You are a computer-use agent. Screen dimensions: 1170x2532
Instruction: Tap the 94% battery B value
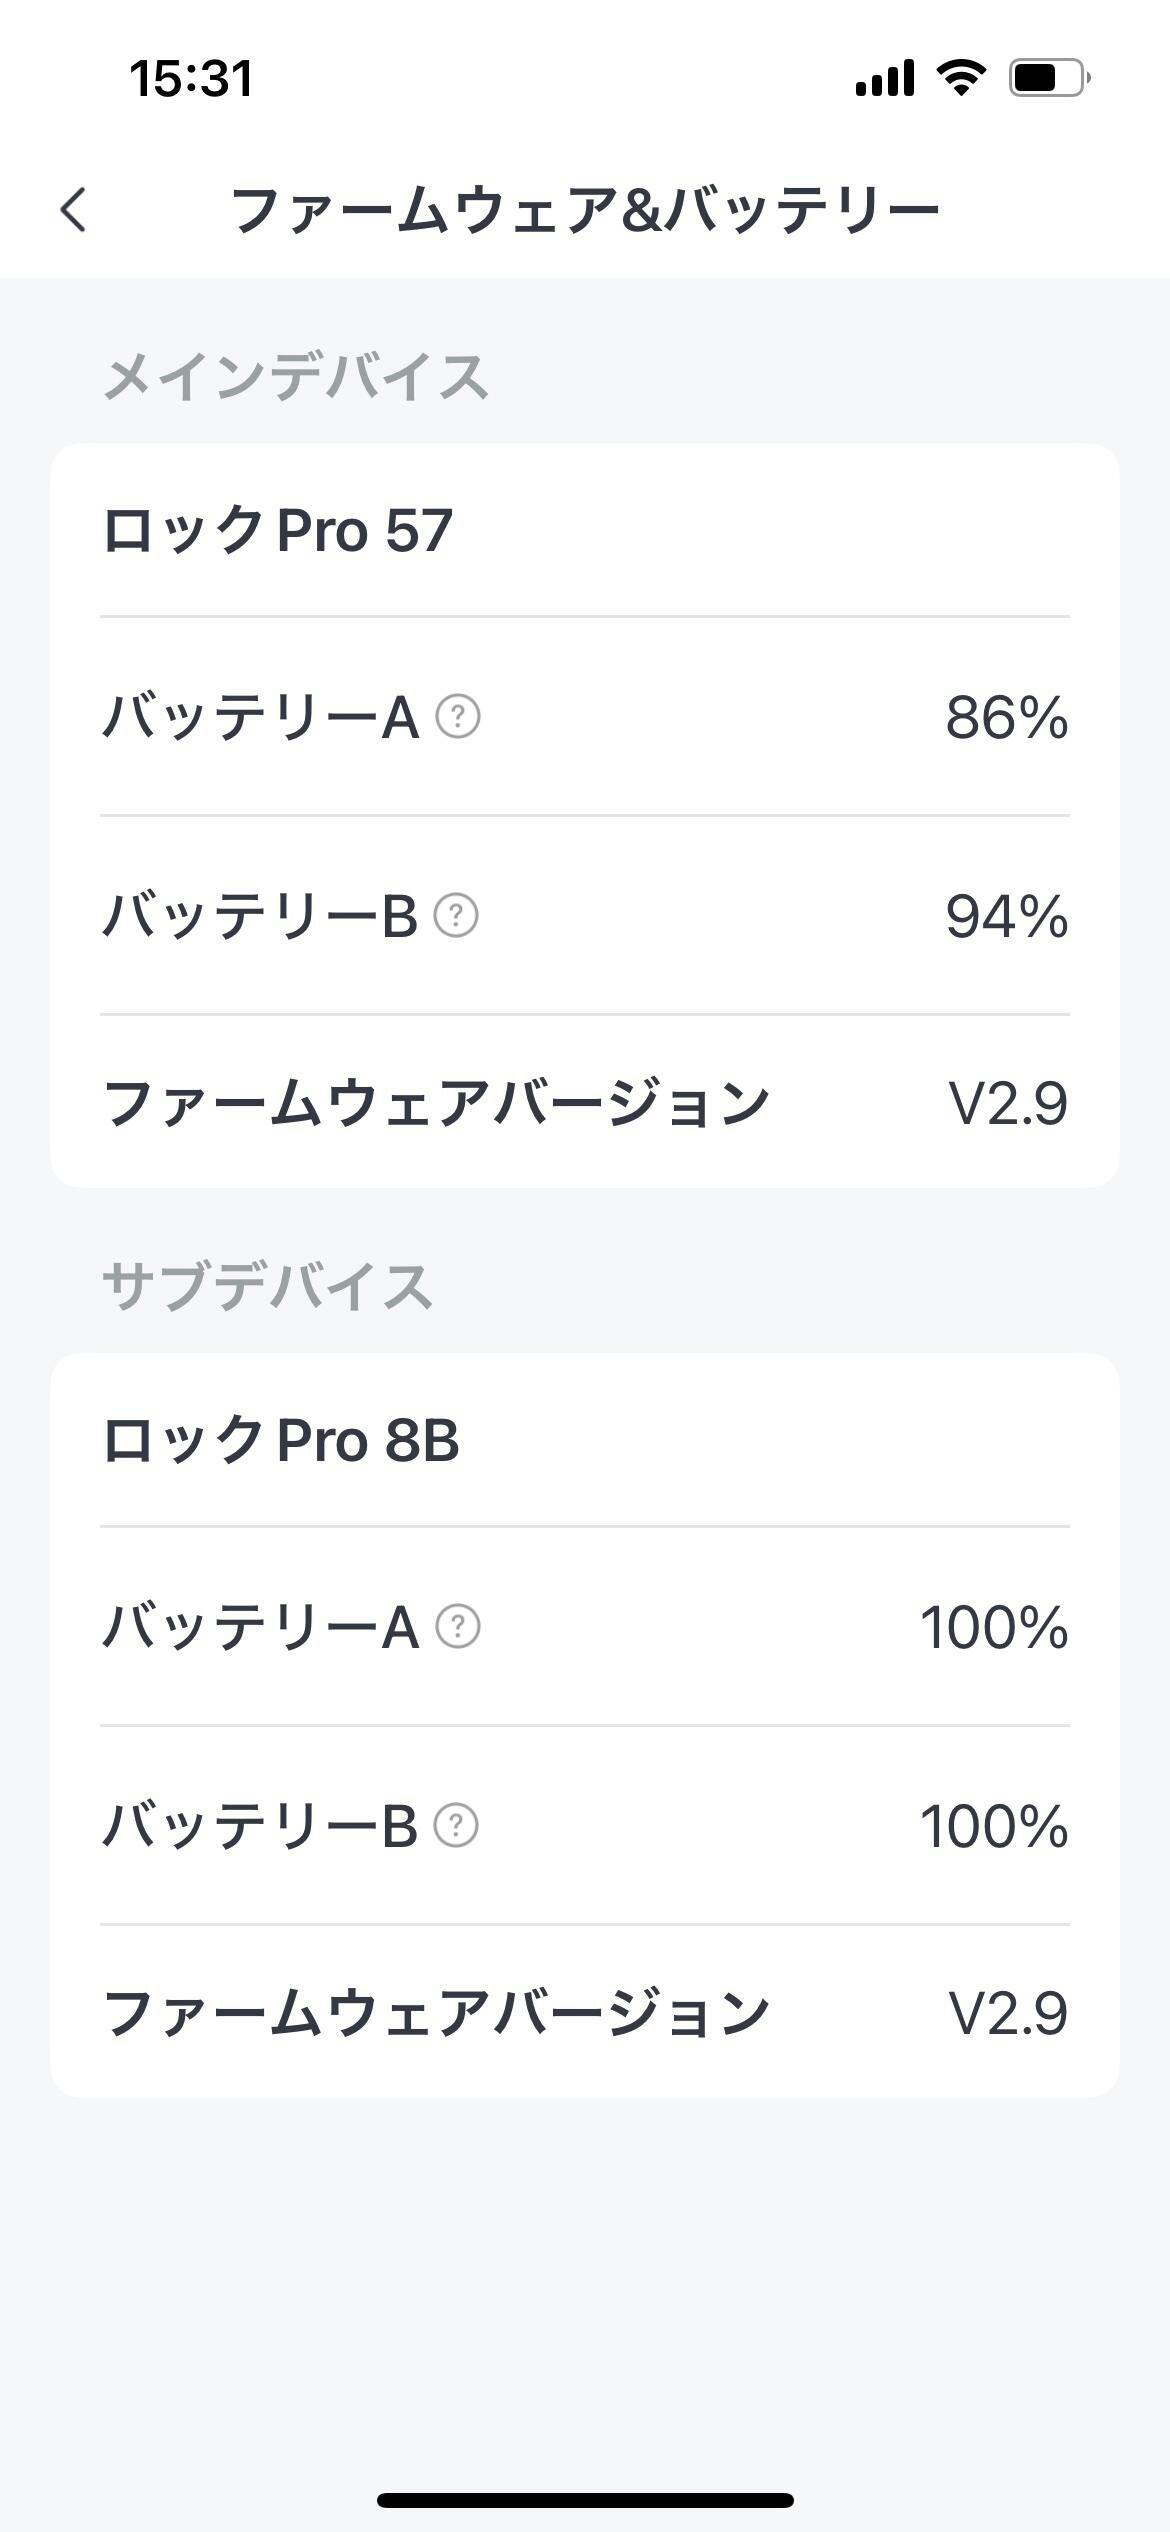tap(1006, 916)
